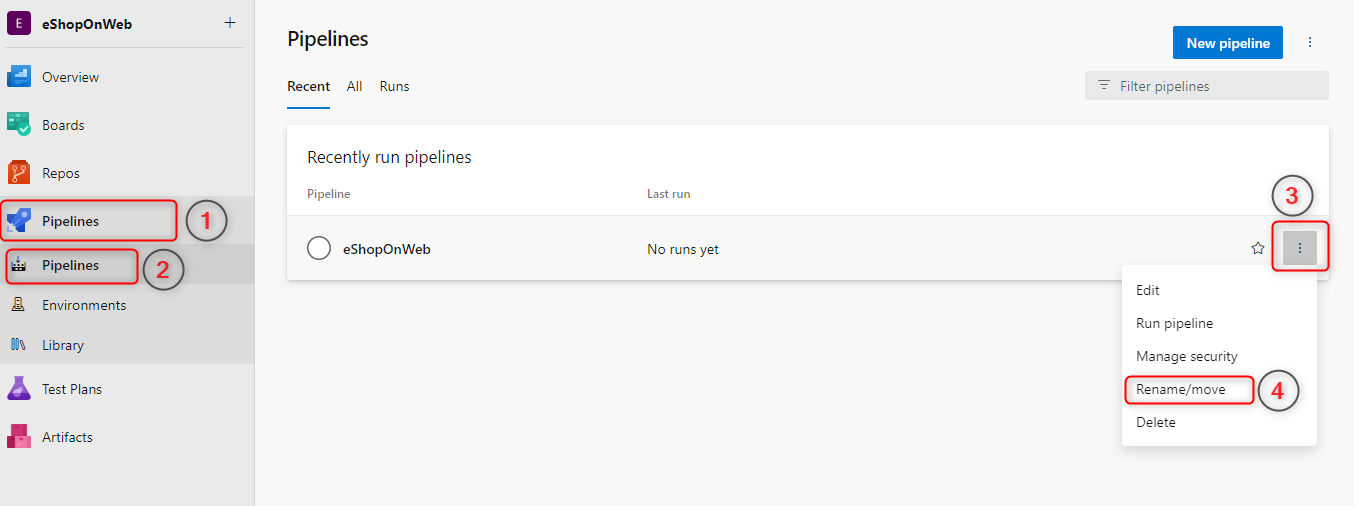Click the eShopOnWeb pipeline status circle

[319, 249]
